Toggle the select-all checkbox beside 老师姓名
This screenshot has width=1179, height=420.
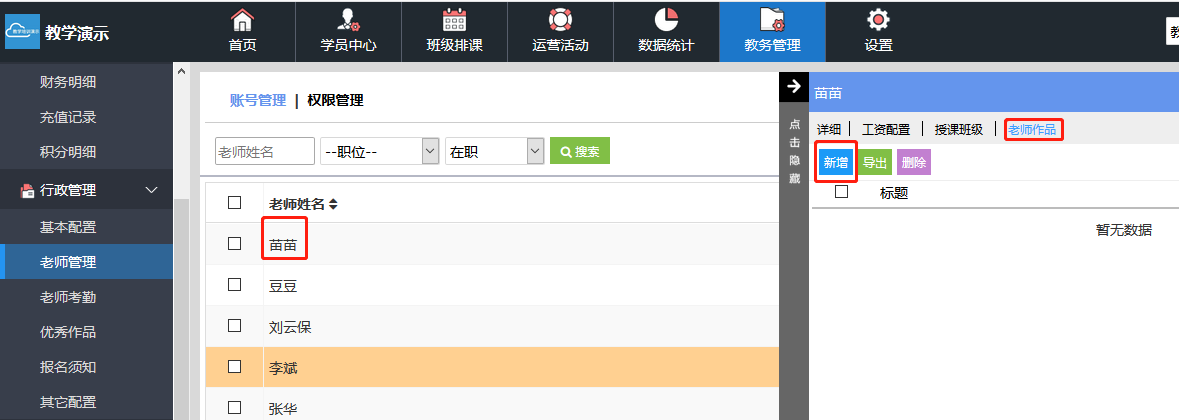(x=235, y=203)
